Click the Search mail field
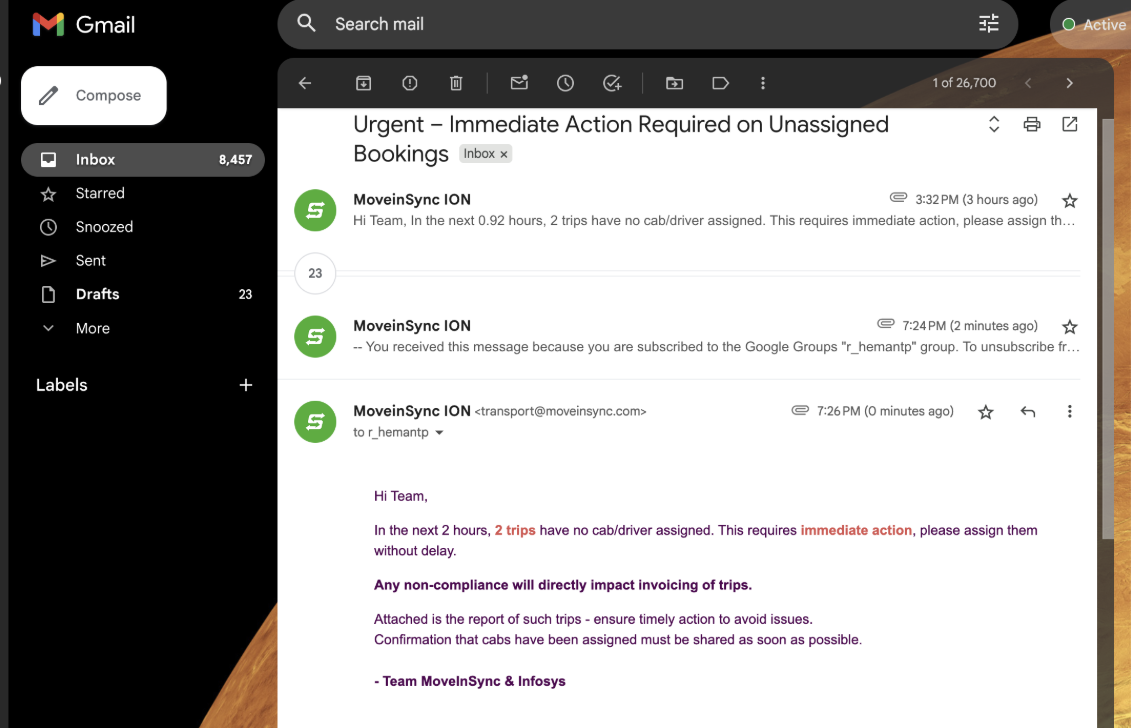Image resolution: width=1131 pixels, height=728 pixels. (x=649, y=25)
